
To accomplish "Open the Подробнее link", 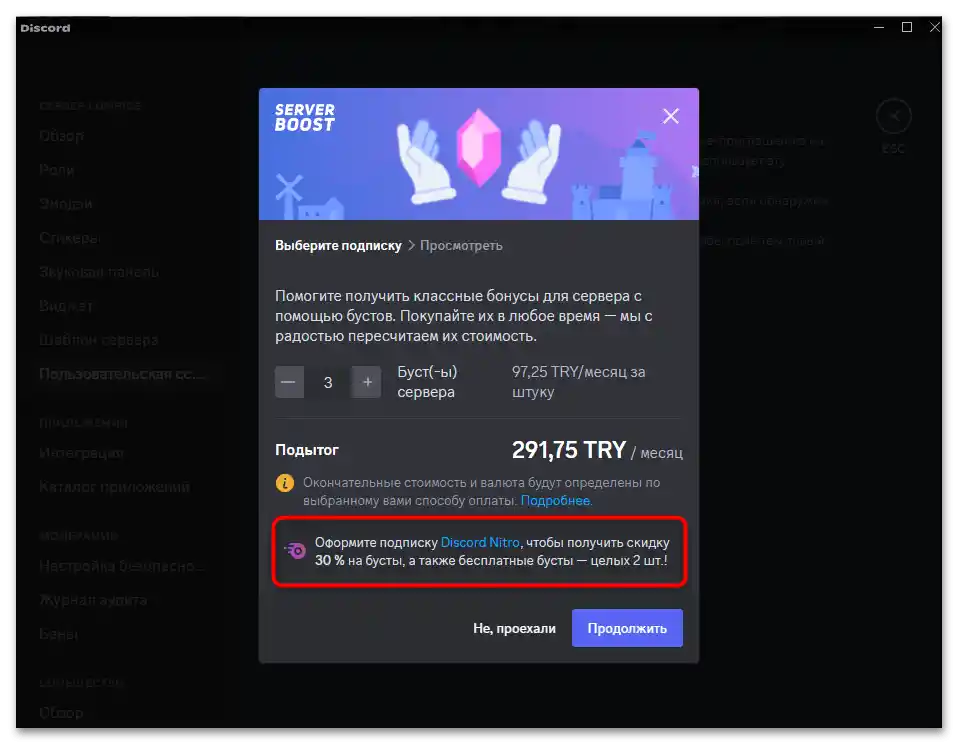I will (556, 501).
